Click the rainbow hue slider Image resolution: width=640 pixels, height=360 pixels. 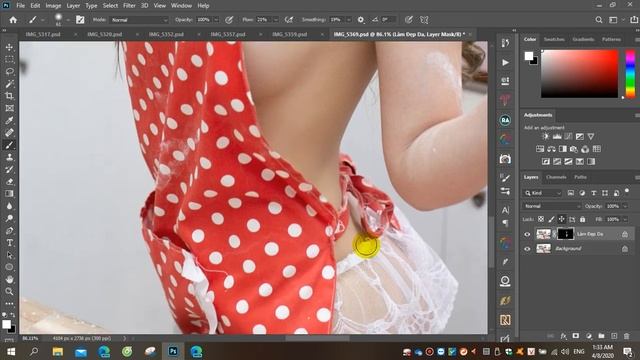[x=631, y=74]
